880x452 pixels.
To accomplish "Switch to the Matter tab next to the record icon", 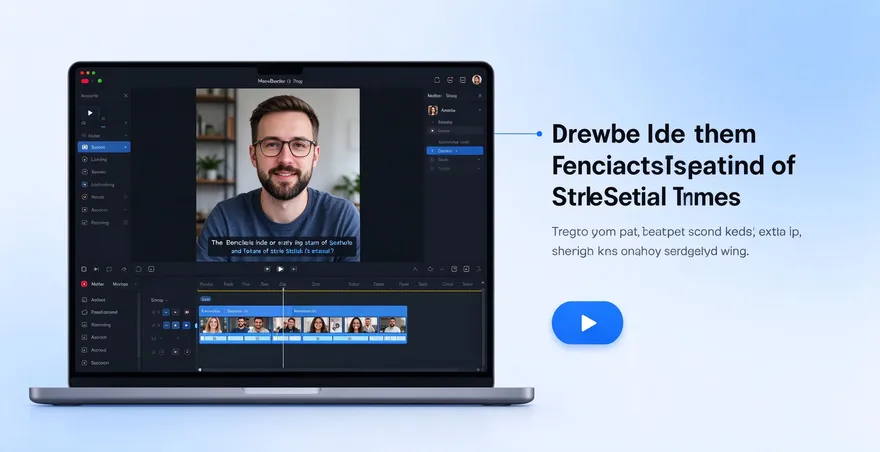I will tap(98, 284).
